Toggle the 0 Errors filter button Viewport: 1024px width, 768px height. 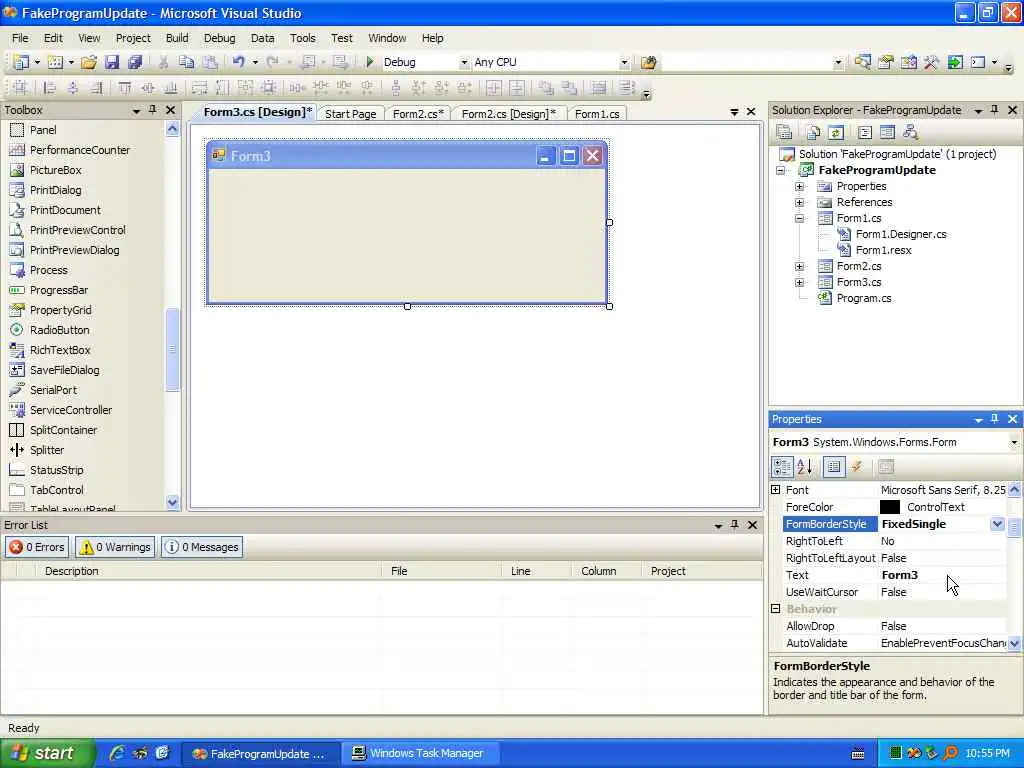point(37,547)
